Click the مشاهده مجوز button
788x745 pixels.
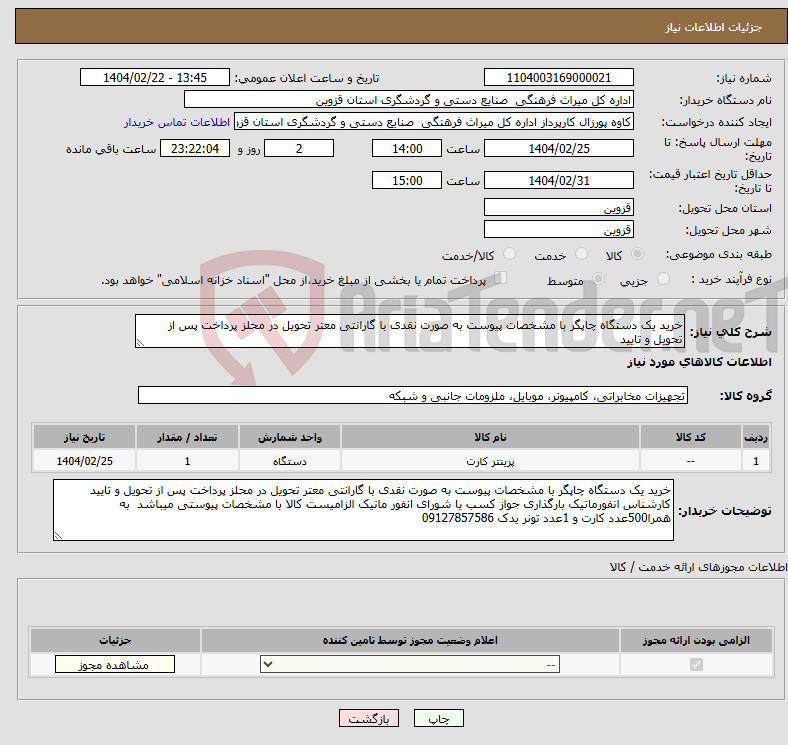point(115,665)
